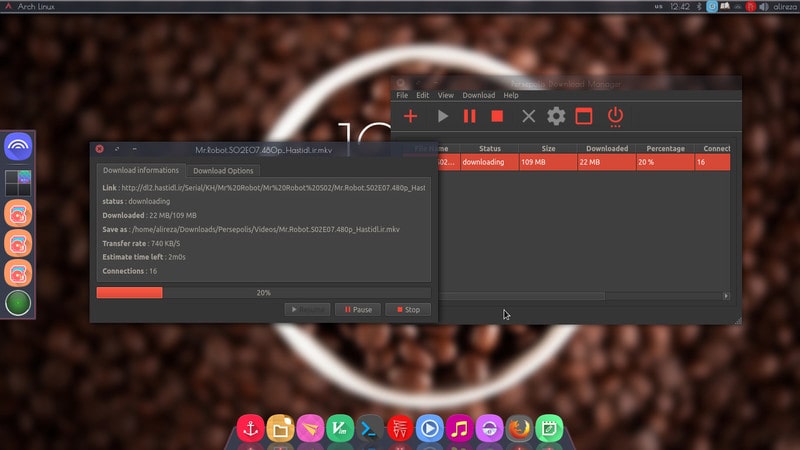The image size is (800, 450).
Task: Open preferences with the gear icon
Action: [556, 116]
